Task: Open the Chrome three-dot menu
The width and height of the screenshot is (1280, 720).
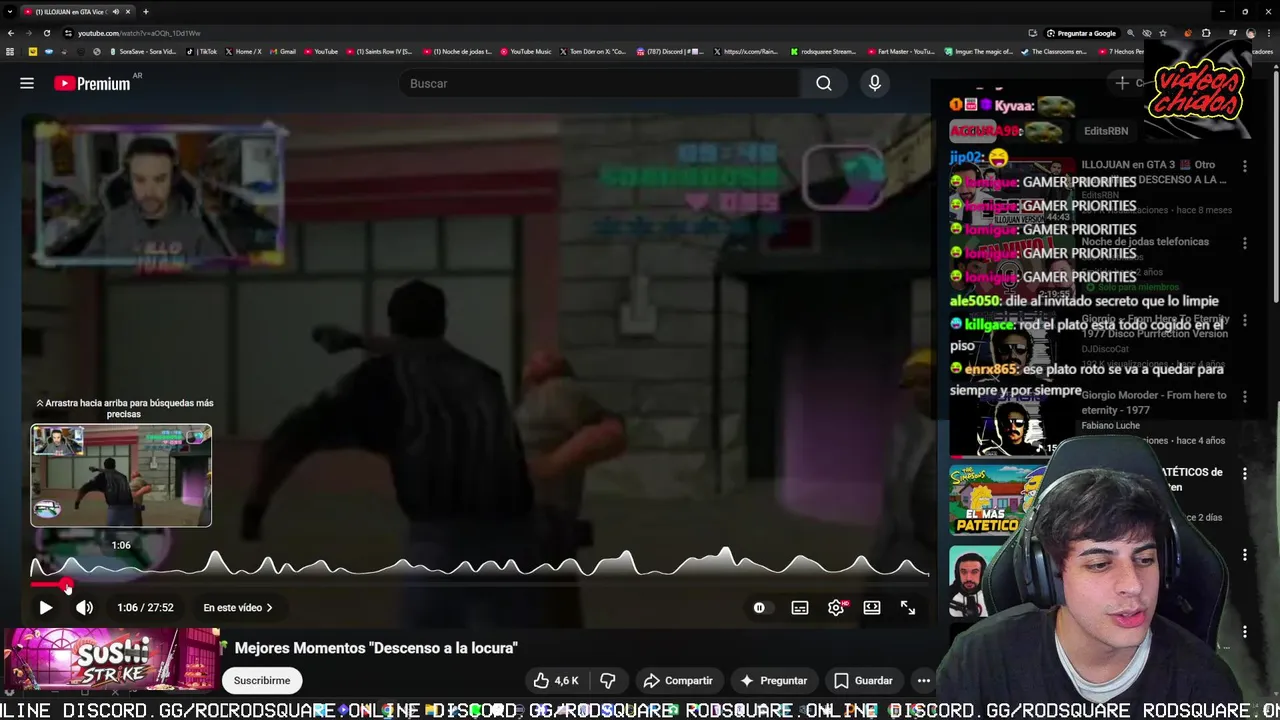Action: 1270,33
